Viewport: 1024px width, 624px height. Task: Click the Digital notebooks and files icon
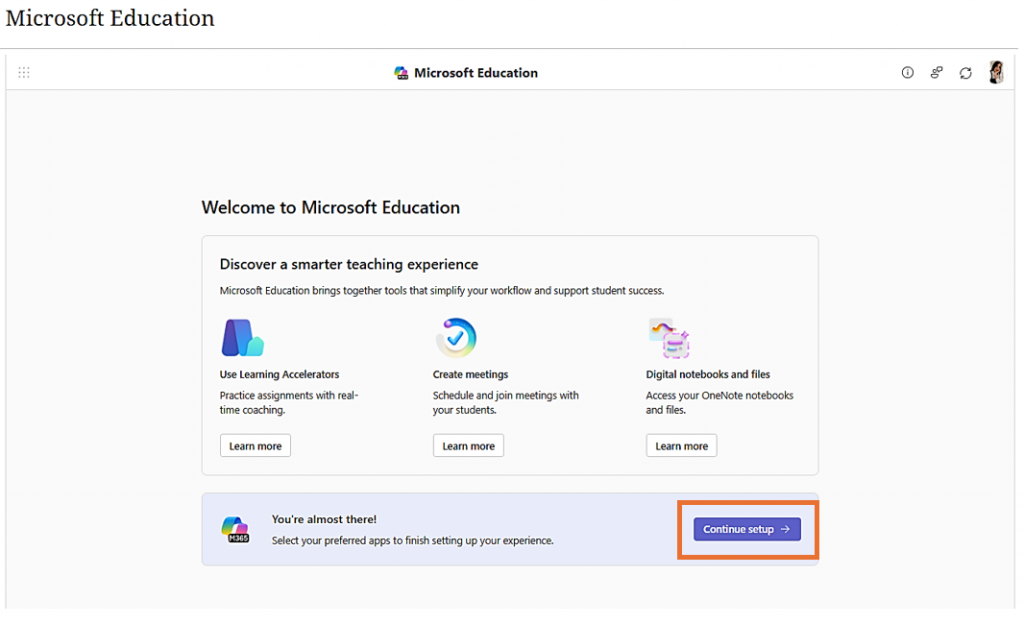pyautogui.click(x=669, y=338)
